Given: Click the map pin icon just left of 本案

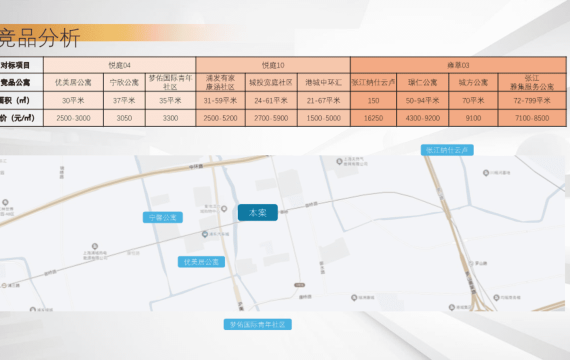Looking at the screenshot, I should (x=224, y=209).
